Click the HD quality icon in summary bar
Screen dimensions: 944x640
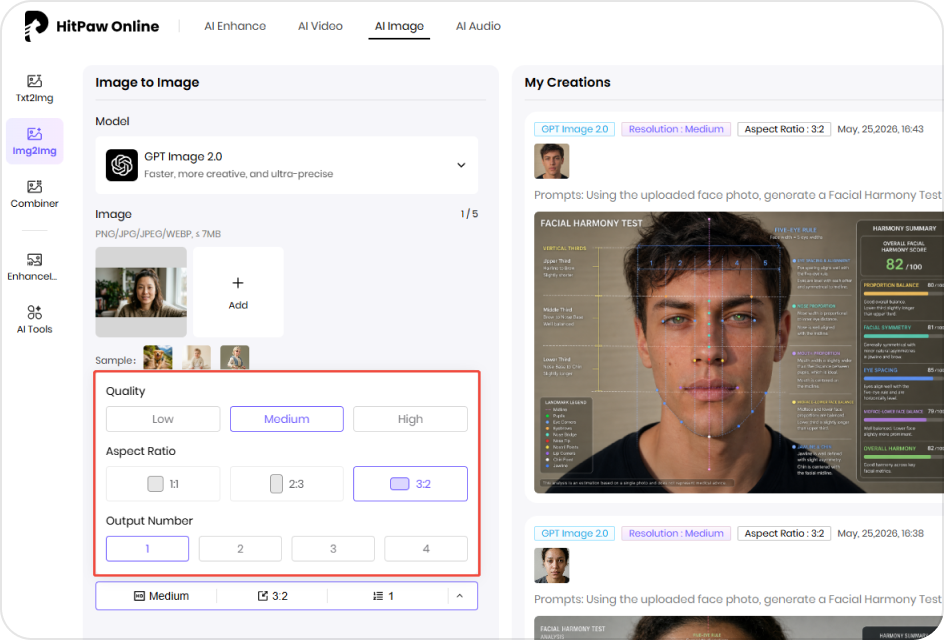(139, 596)
